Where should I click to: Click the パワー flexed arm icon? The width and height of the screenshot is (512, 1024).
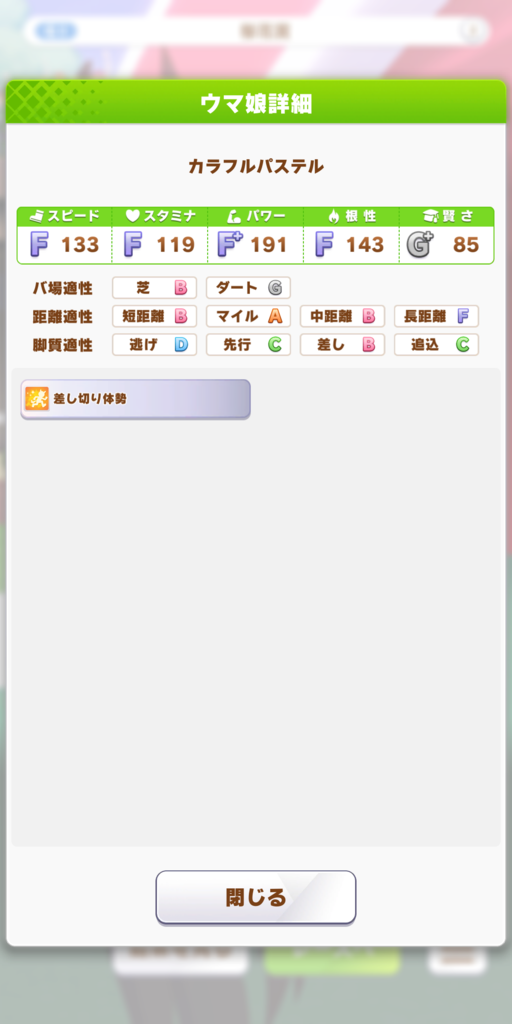point(233,216)
